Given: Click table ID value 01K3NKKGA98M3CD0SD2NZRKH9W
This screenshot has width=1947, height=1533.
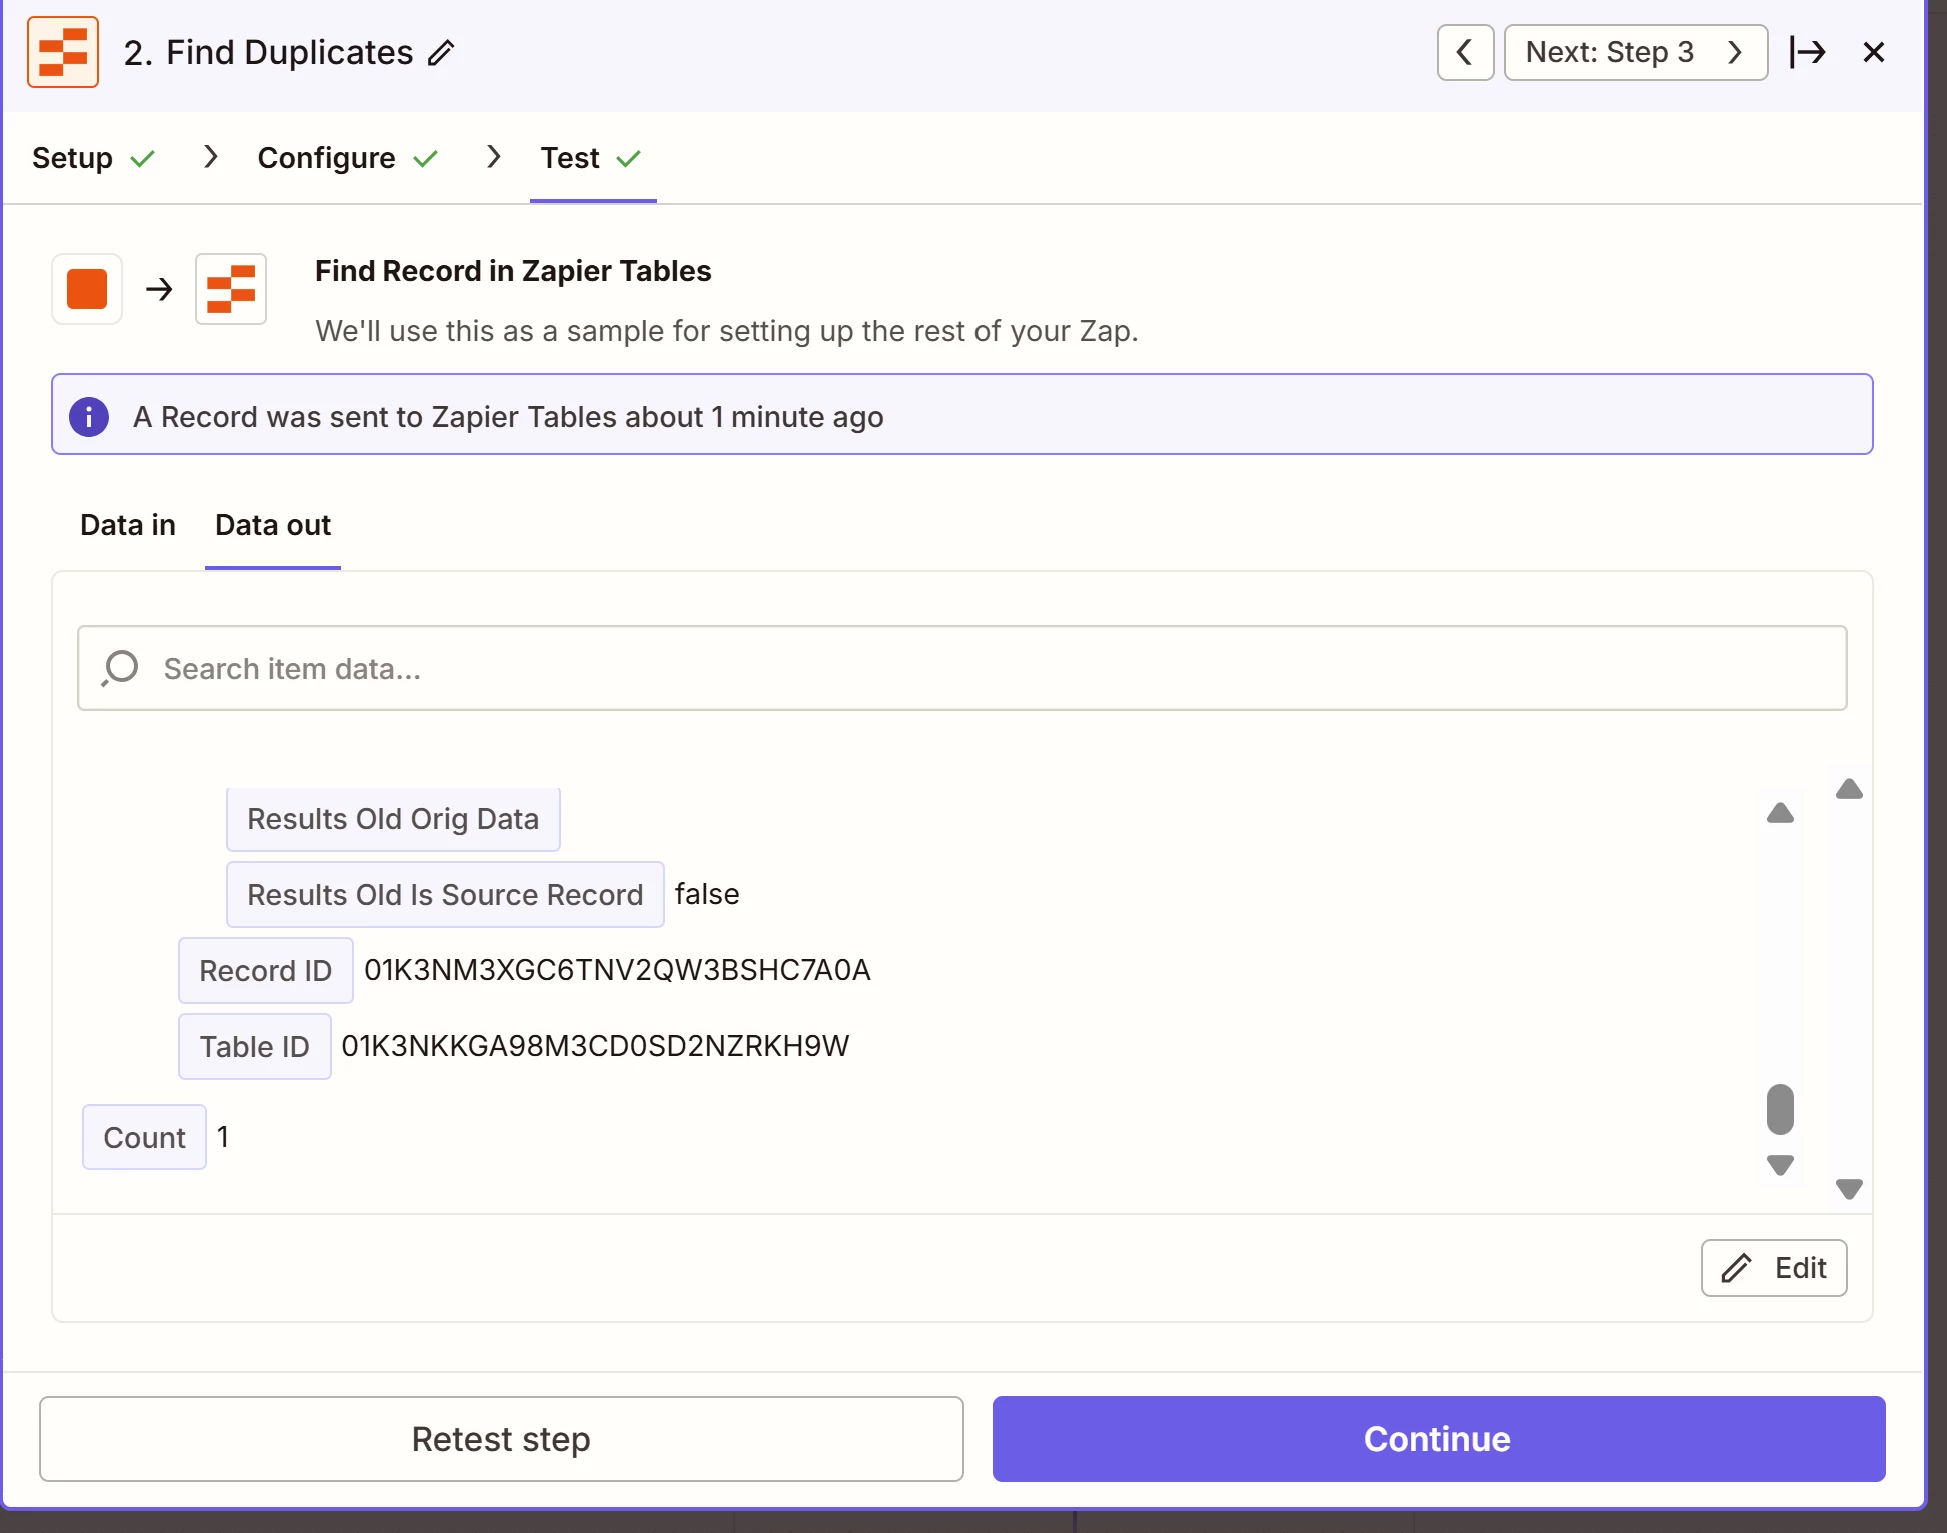Looking at the screenshot, I should click(595, 1046).
